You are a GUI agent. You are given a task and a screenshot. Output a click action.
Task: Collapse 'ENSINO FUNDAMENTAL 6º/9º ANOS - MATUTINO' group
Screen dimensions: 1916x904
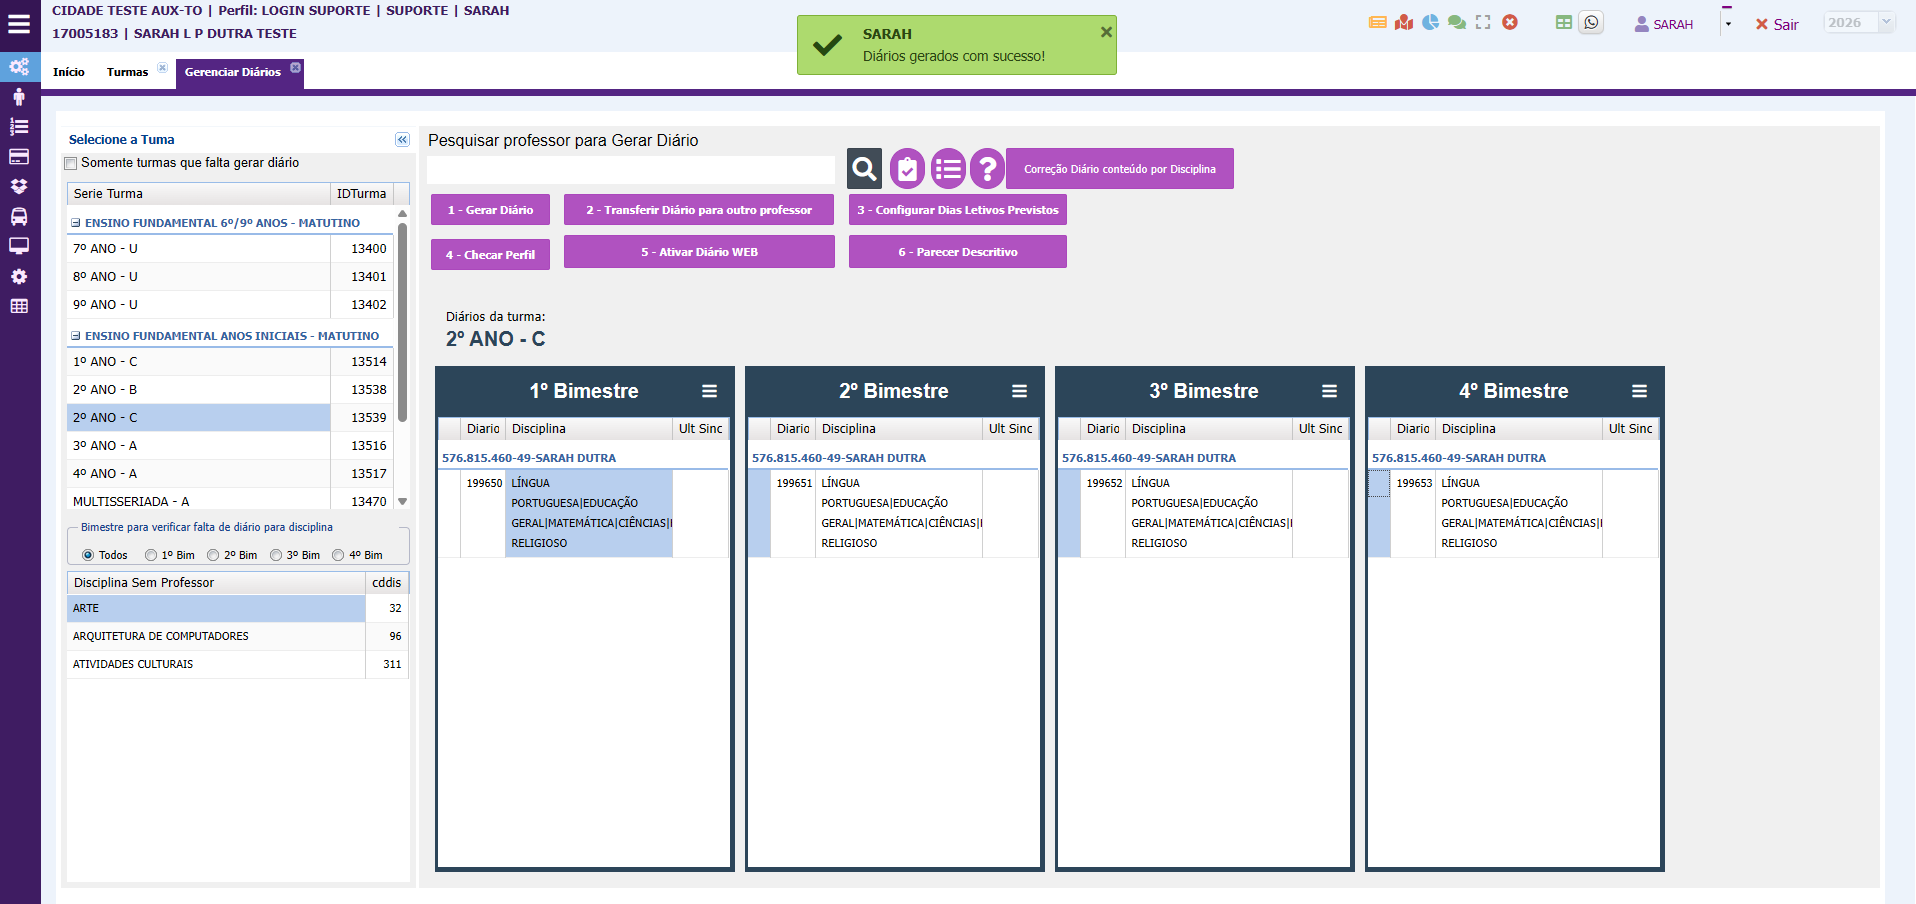[76, 223]
